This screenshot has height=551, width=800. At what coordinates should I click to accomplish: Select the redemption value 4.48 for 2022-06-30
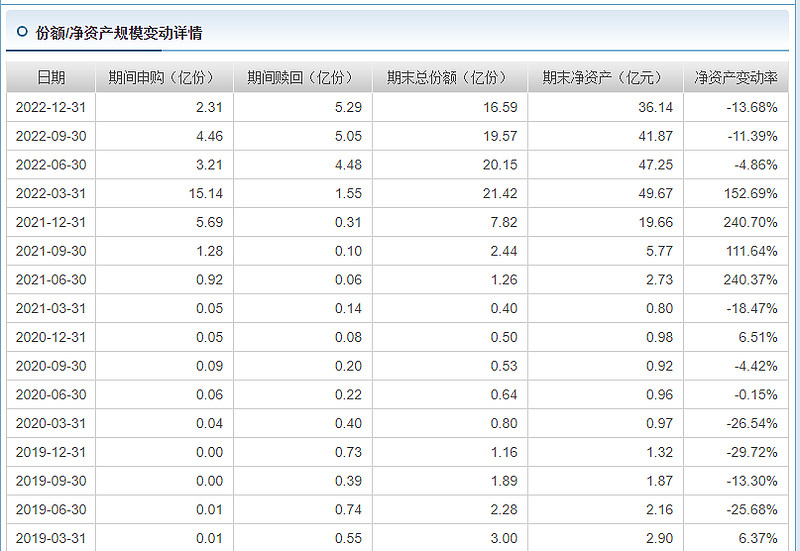pyautogui.click(x=348, y=165)
